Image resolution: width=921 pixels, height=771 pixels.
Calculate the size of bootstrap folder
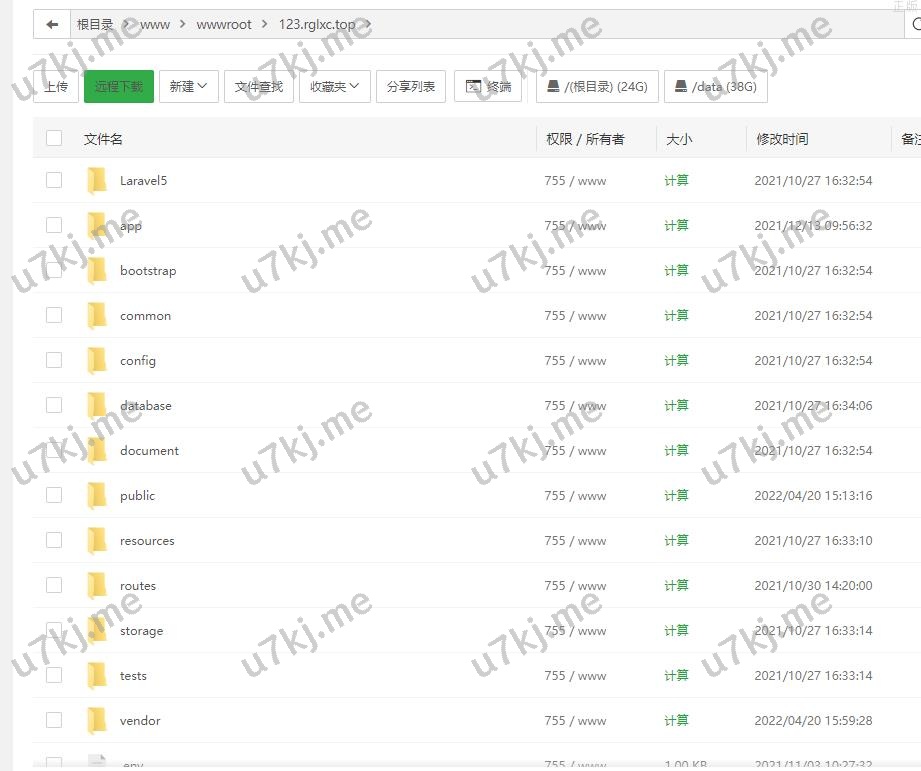[x=676, y=271]
